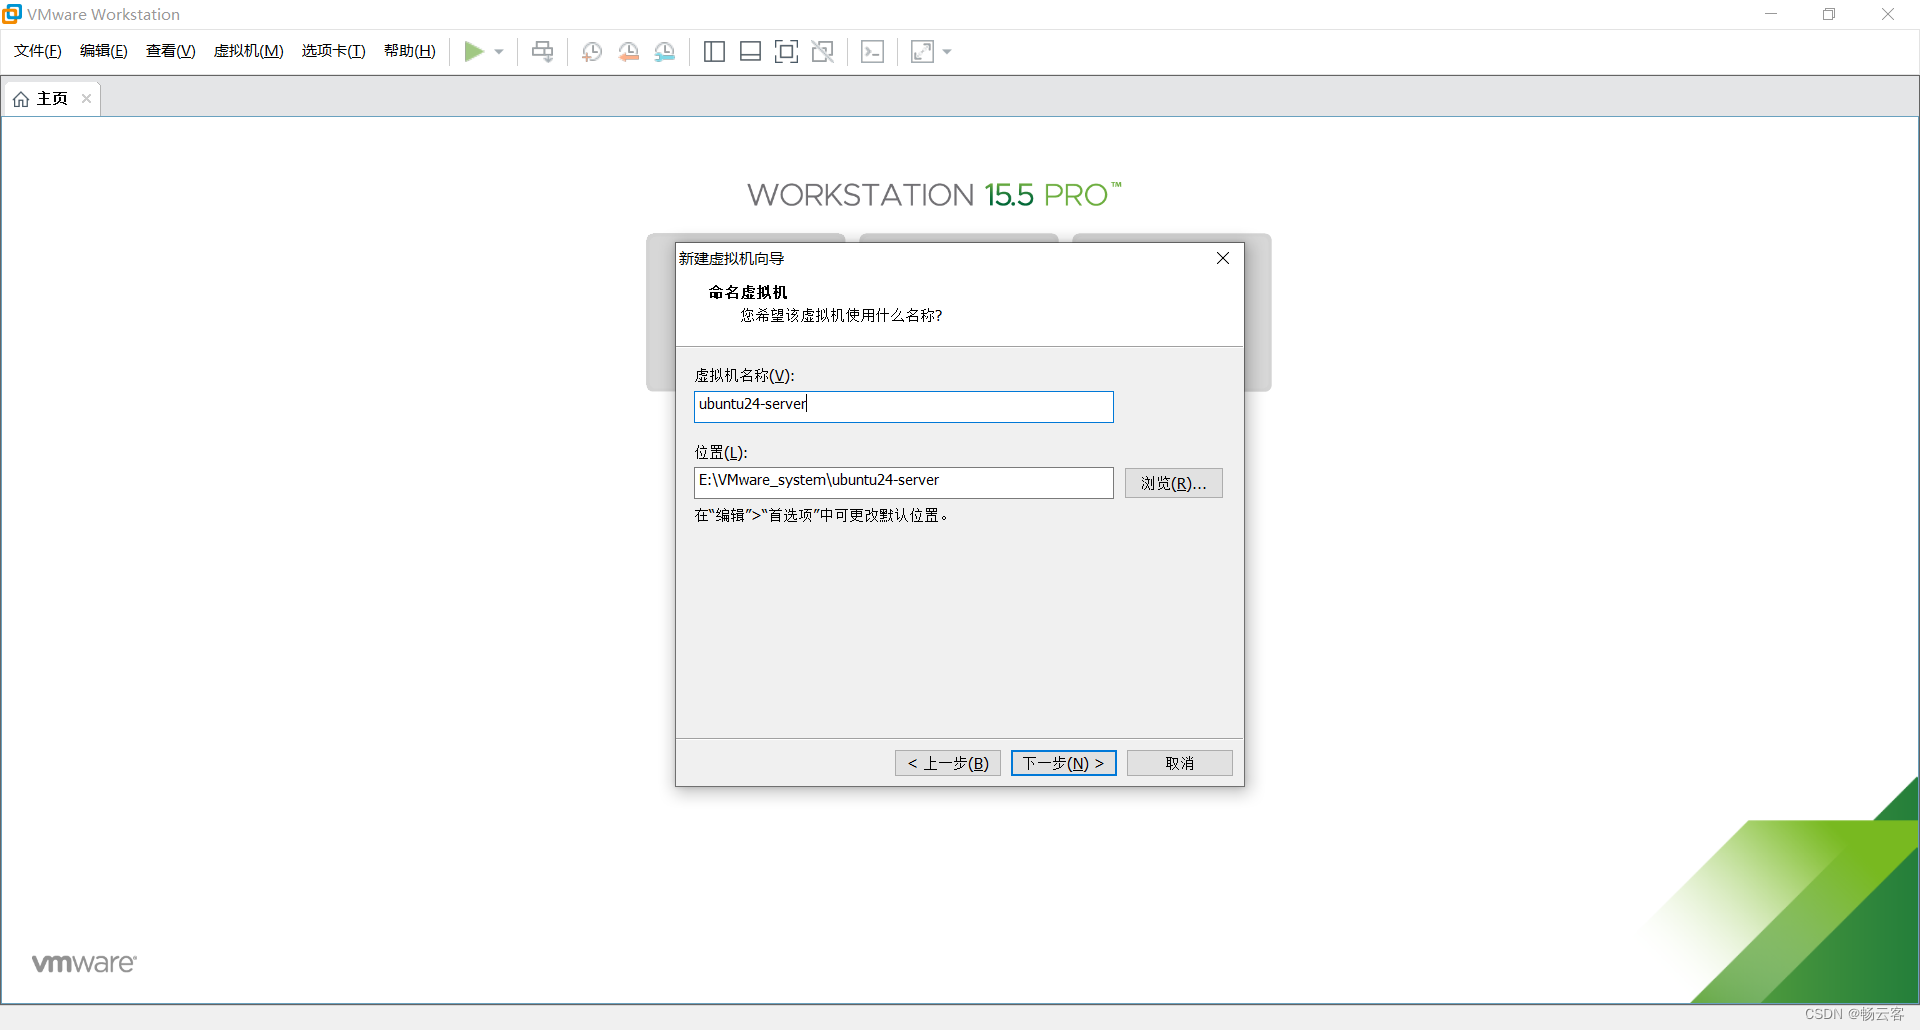
Task: Open the snapshot manager wrench icon
Action: (665, 52)
